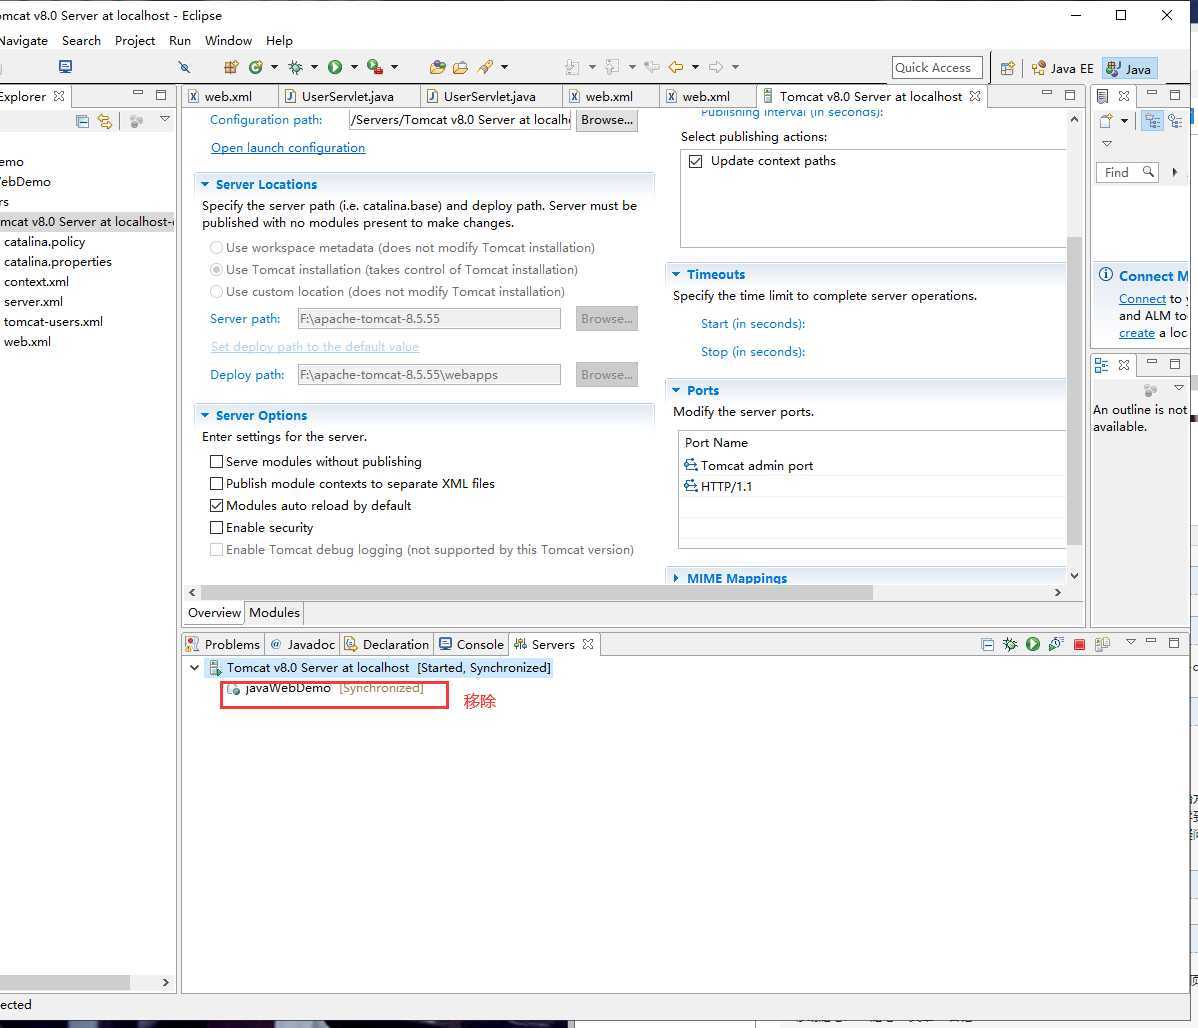
Task: Click the Open Task folder icon in toolbar
Action: pyautogui.click(x=461, y=67)
